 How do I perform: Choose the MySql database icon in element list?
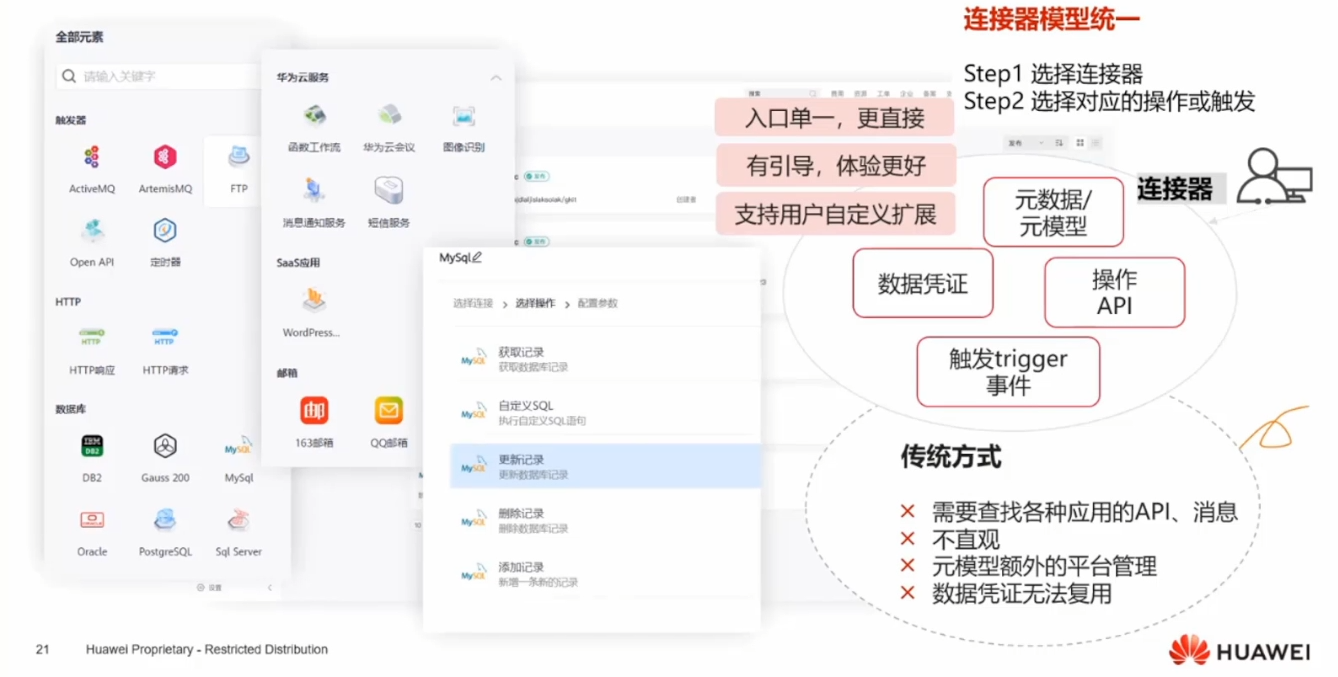pyautogui.click(x=239, y=446)
